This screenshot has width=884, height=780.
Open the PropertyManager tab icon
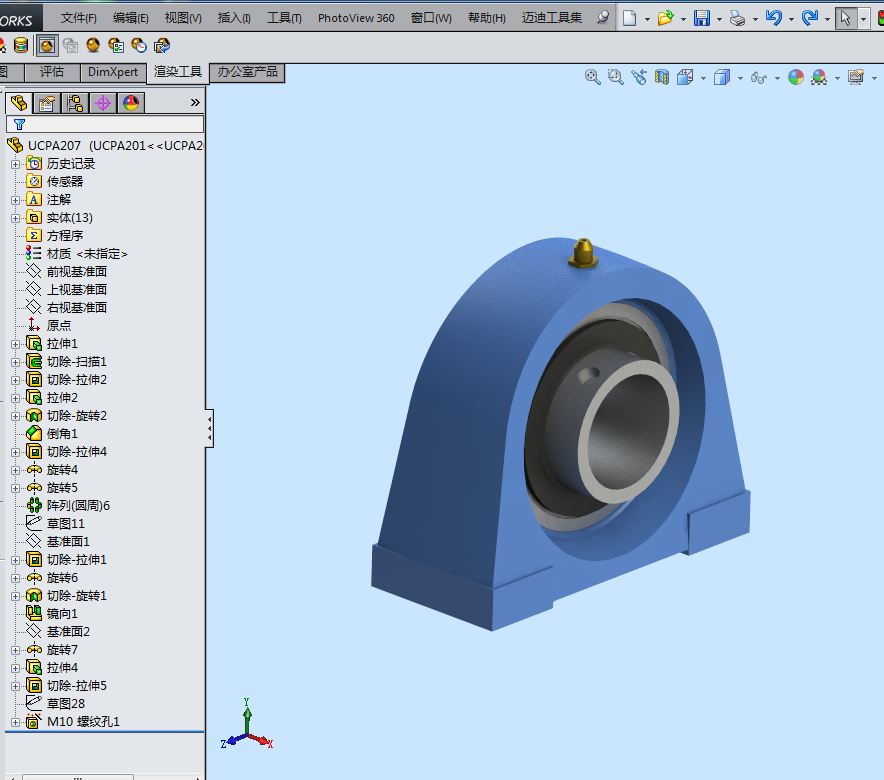(47, 103)
